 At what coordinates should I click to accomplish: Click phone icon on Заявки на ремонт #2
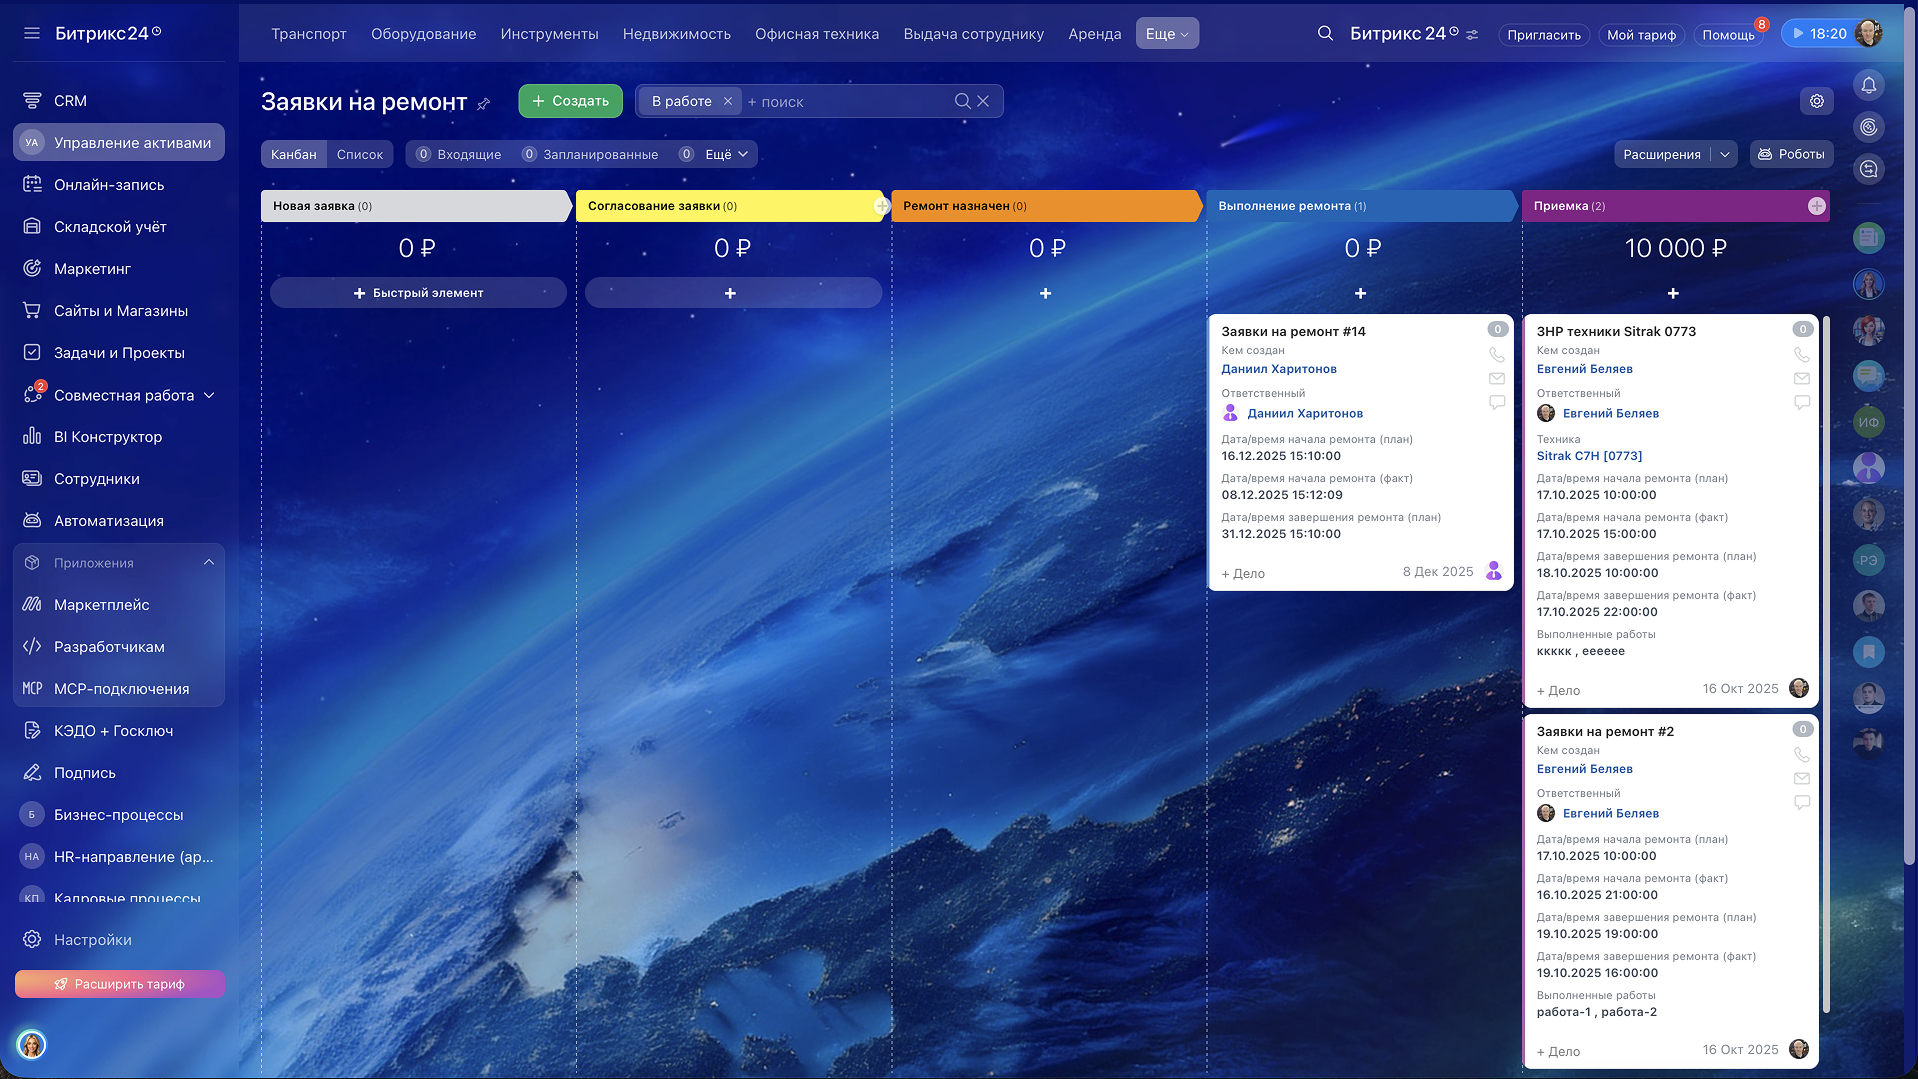click(1801, 754)
